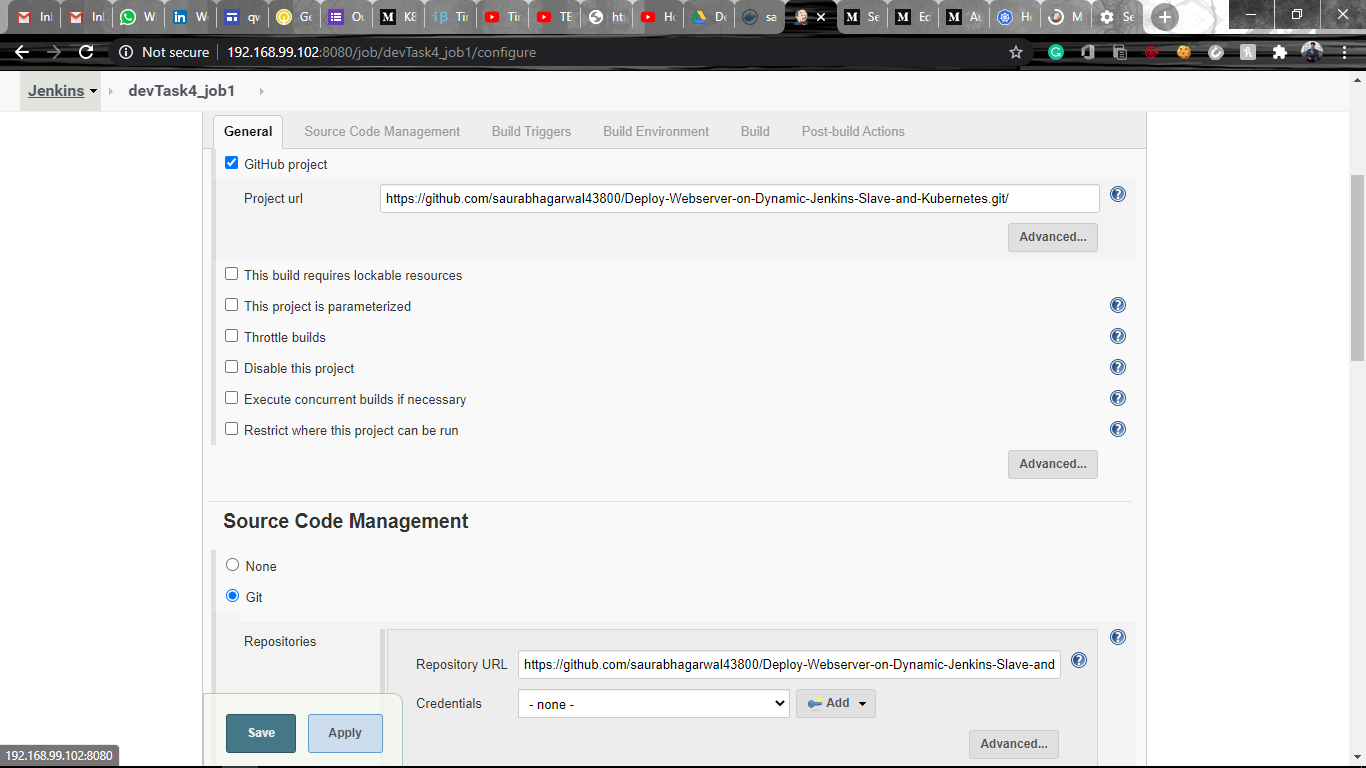Image resolution: width=1366 pixels, height=768 pixels.
Task: Open help for the Project url field
Action: tap(1118, 194)
